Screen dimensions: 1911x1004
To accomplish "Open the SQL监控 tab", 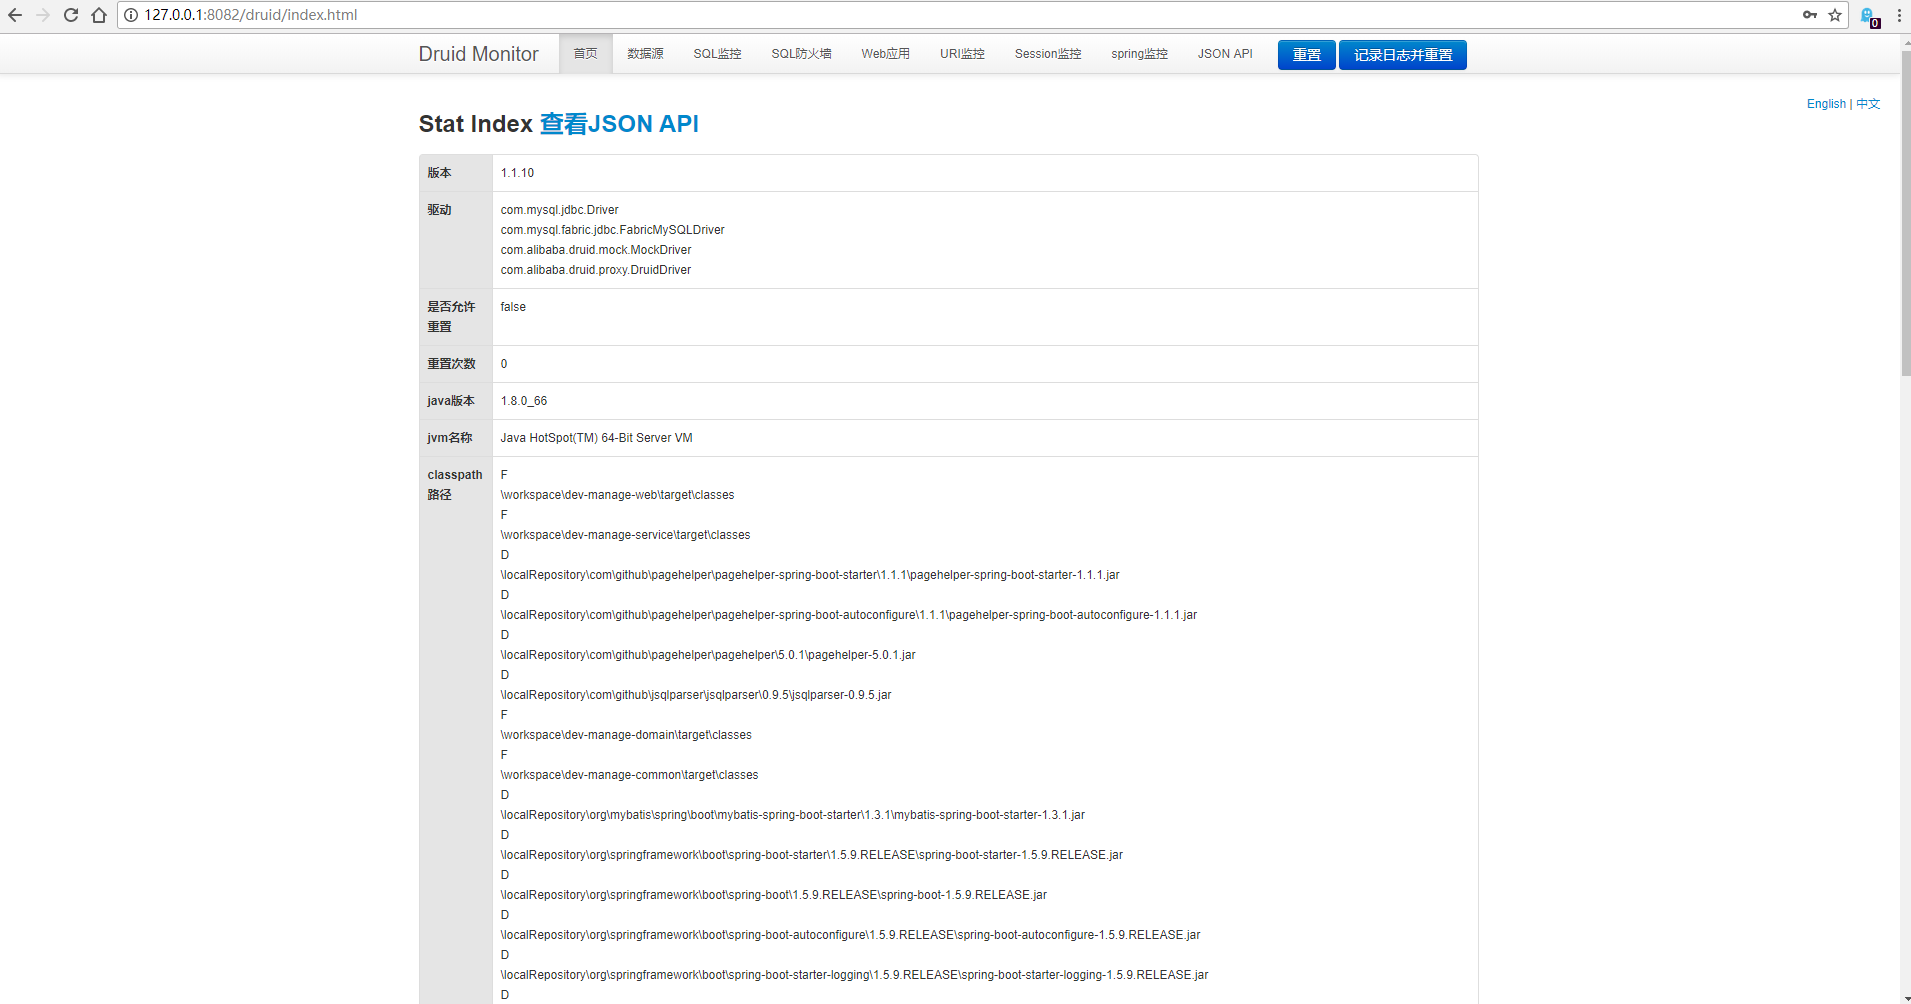I will tap(718, 54).
